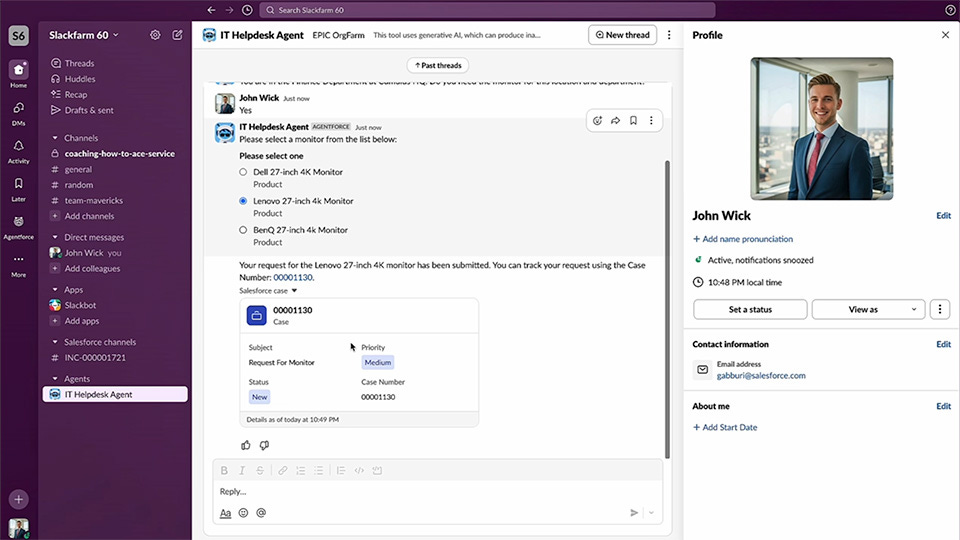Toggle bold formatting in the reply box
This screenshot has height=540, width=960.
point(224,470)
